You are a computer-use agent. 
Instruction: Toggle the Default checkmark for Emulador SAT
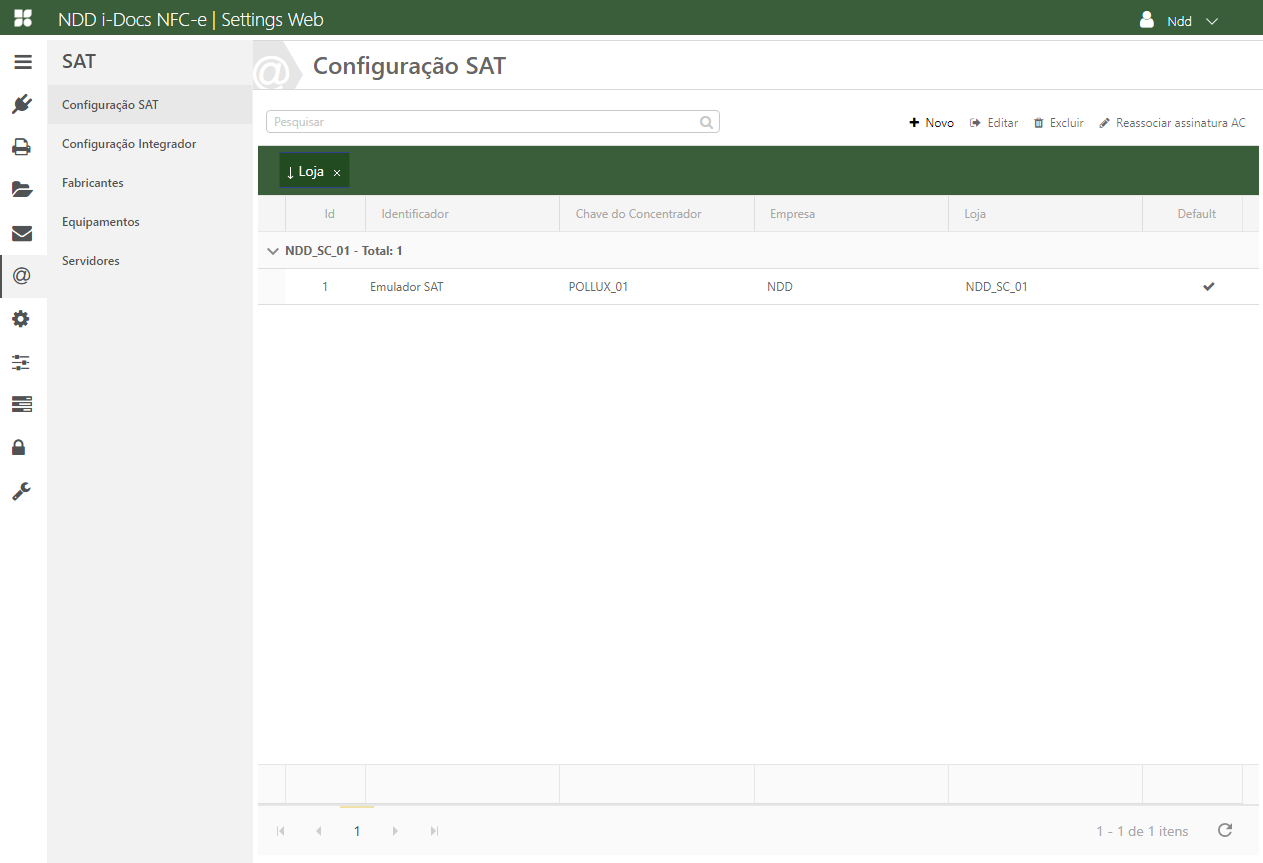[x=1208, y=287]
